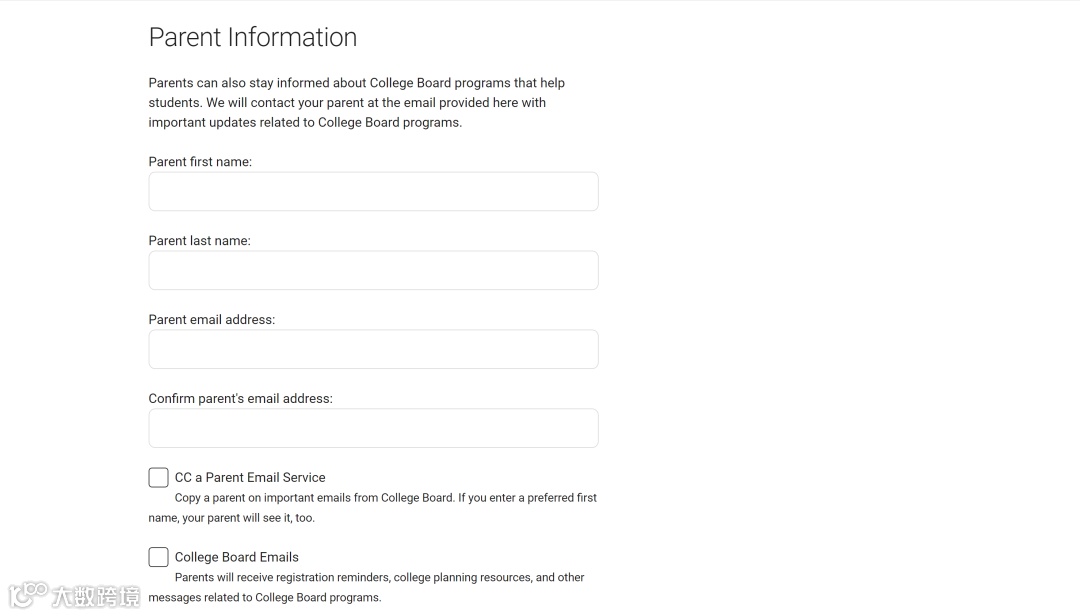Viewport: 1080px width, 616px height.
Task: Click the 'Parent email address:' label
Action: [211, 320]
